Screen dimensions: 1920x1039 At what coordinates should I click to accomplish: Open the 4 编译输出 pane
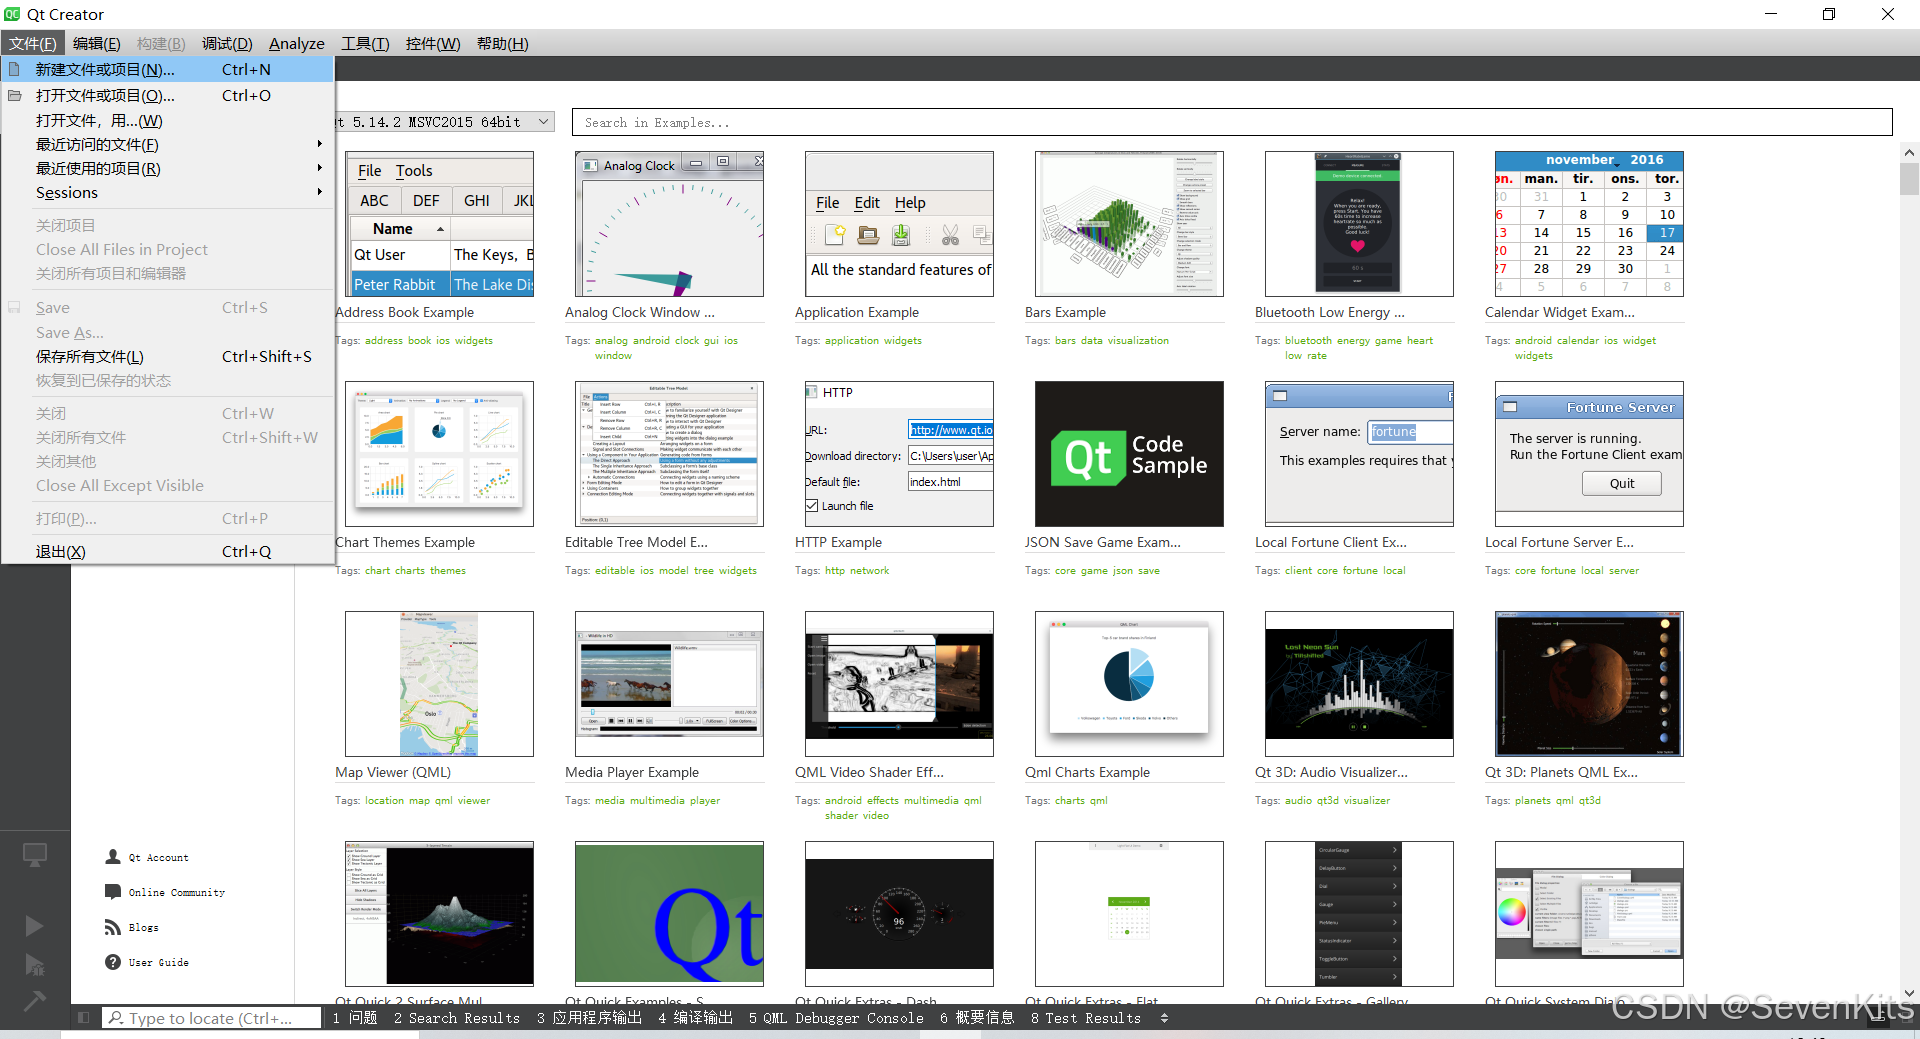pos(695,1018)
